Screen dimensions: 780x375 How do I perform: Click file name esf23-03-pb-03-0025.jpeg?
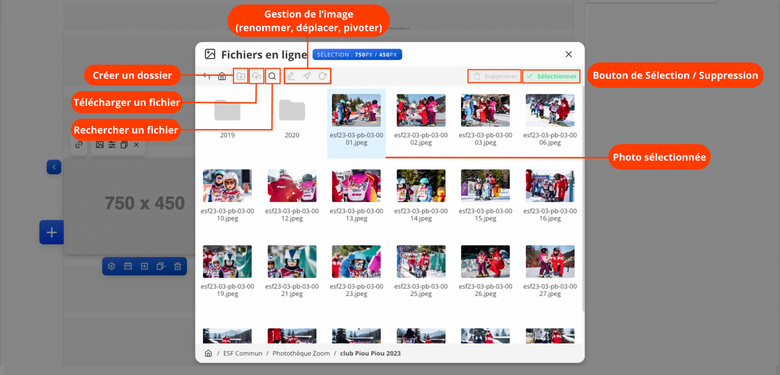(x=421, y=290)
